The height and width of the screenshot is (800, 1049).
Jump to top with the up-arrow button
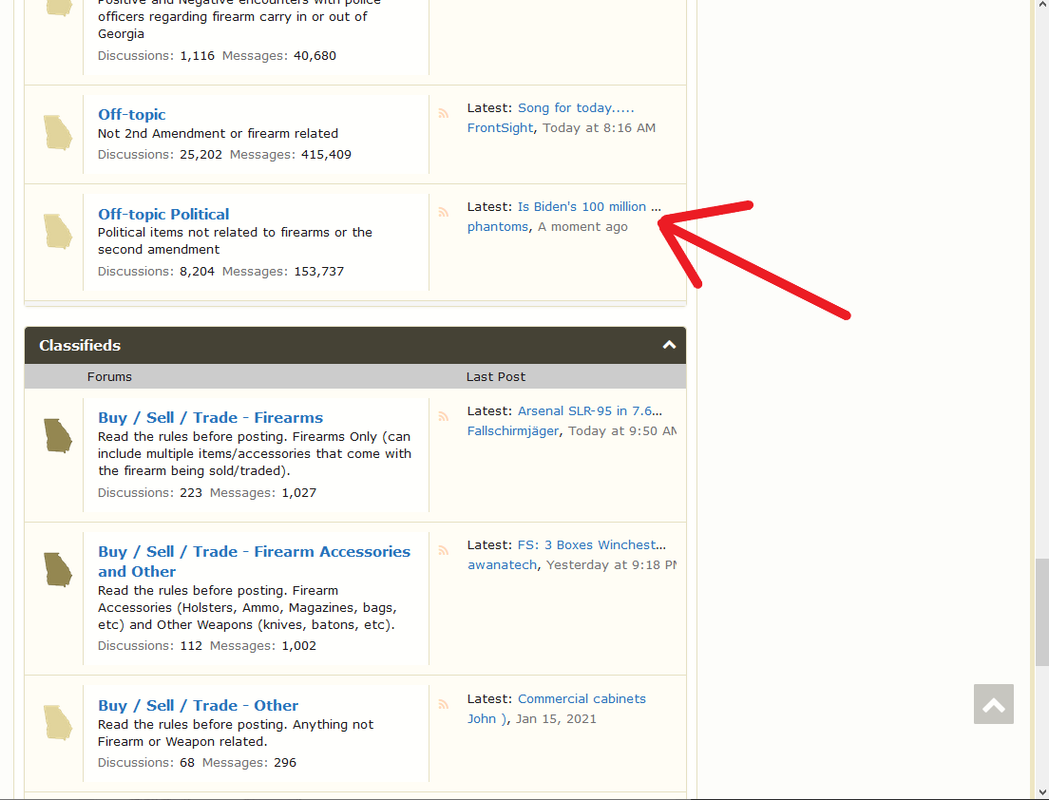coord(993,704)
